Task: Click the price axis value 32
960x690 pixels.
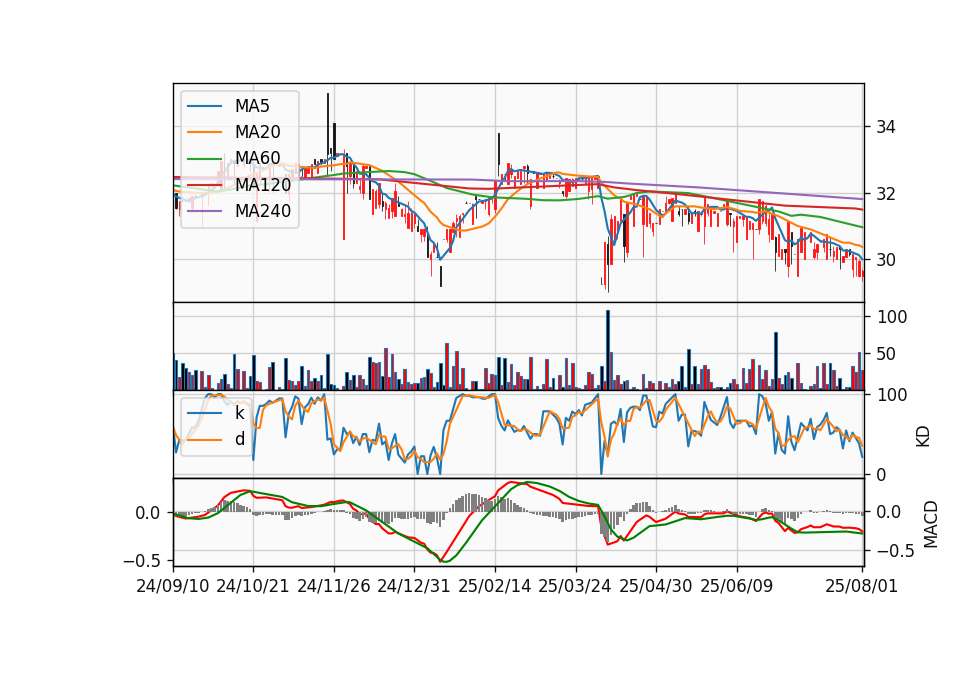Action: coord(886,194)
